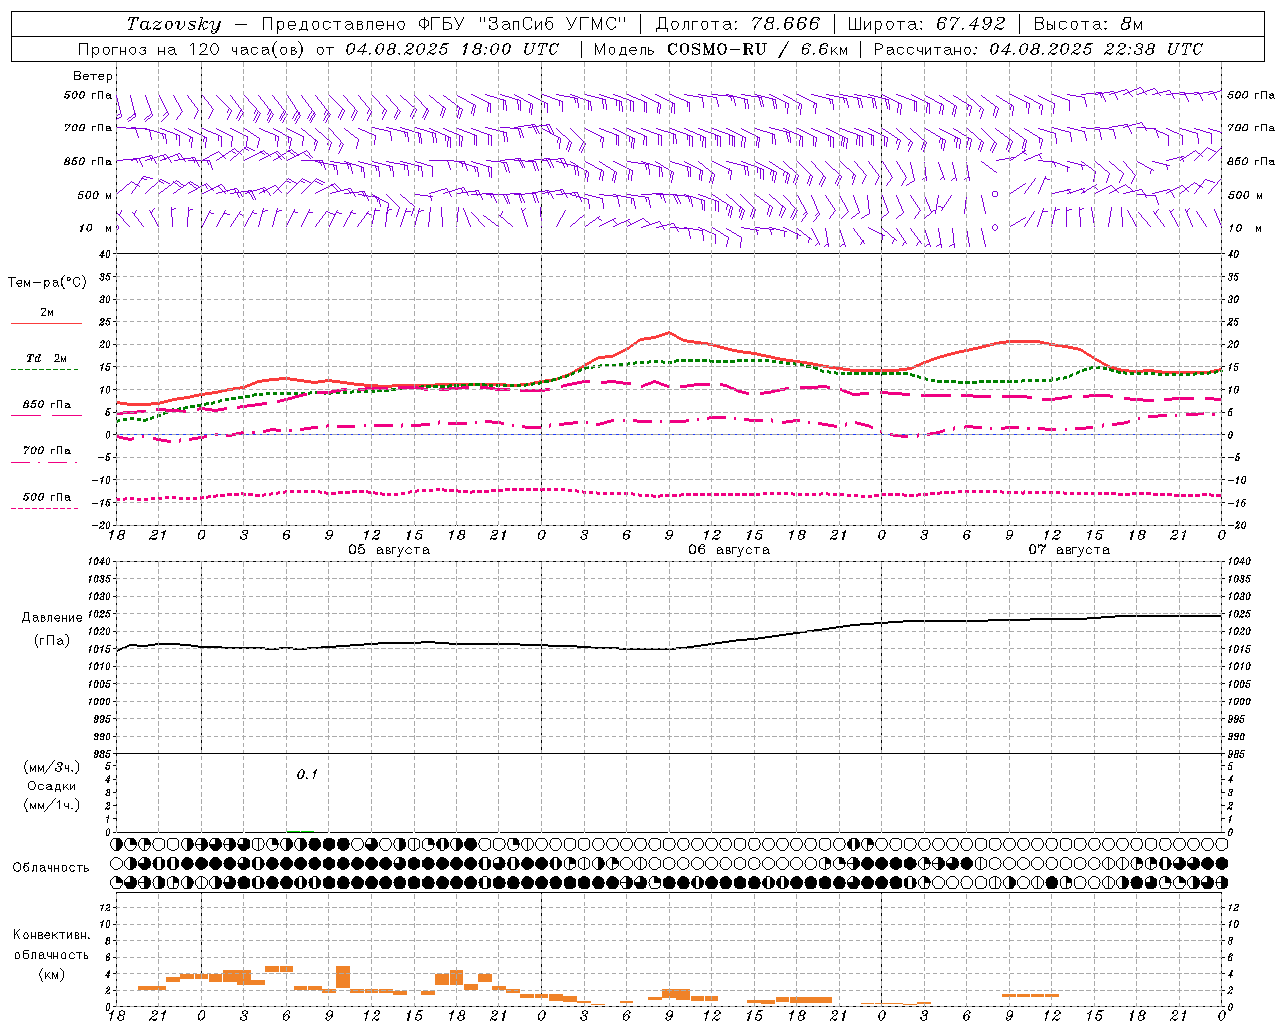
Task: Select the longitude value Долгота: 78.666
Action: (x=737, y=23)
